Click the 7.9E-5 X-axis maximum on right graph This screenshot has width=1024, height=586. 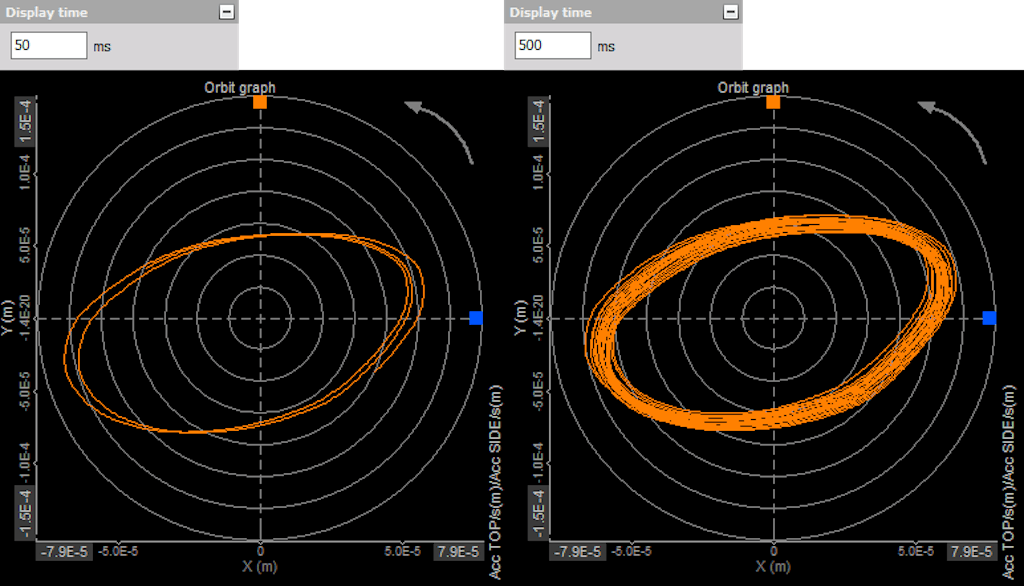pyautogui.click(x=972, y=552)
